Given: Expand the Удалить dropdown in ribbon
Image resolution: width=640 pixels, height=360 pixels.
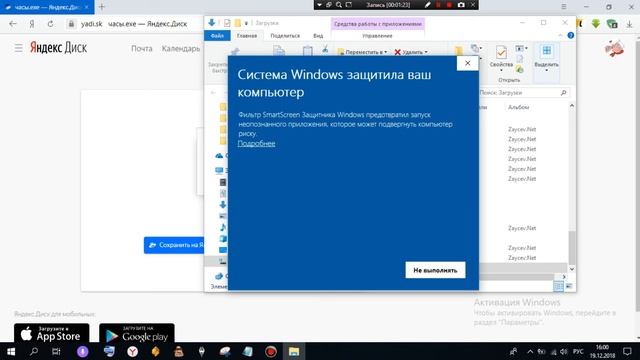Looking at the screenshot, I should click(411, 52).
